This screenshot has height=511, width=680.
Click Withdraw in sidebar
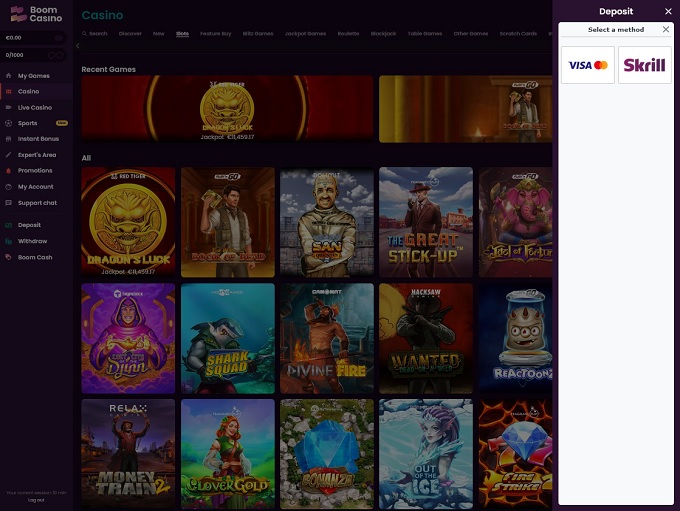coord(32,241)
